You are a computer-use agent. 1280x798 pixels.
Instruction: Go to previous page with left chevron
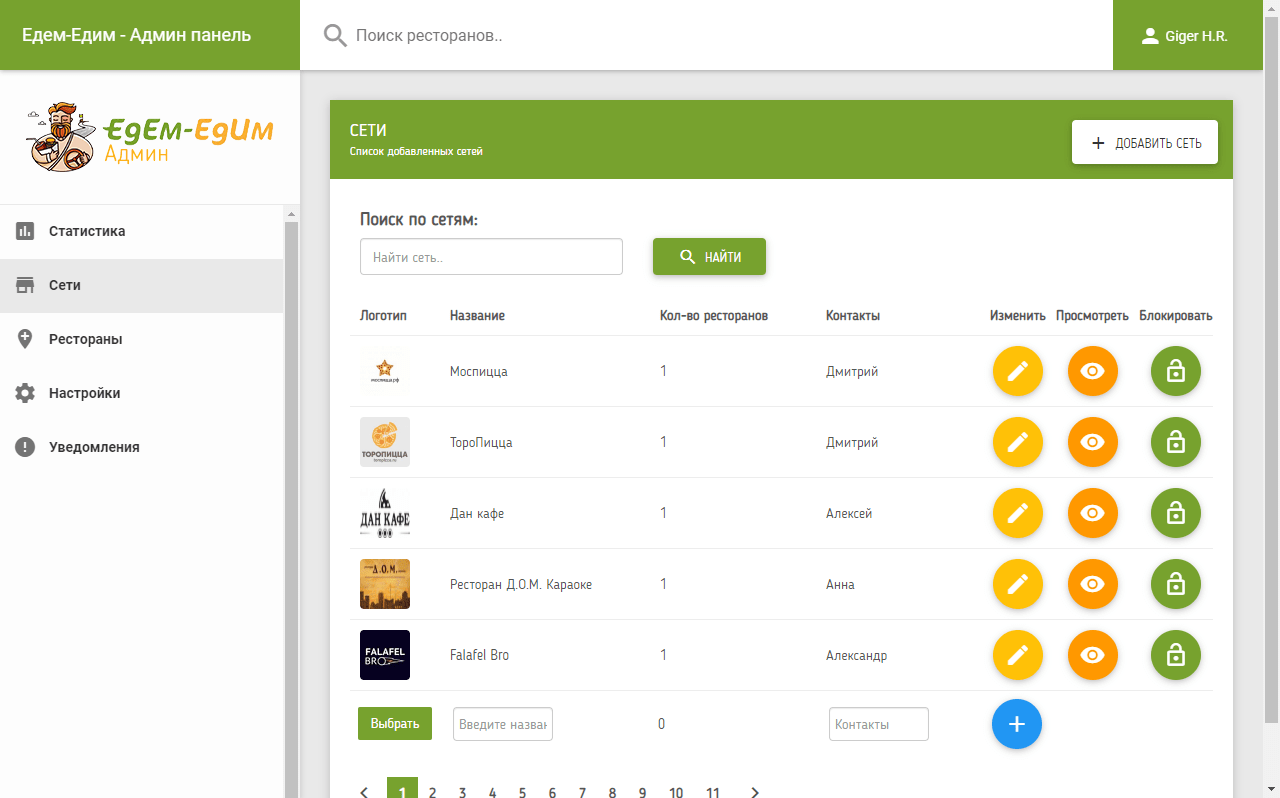(x=364, y=793)
